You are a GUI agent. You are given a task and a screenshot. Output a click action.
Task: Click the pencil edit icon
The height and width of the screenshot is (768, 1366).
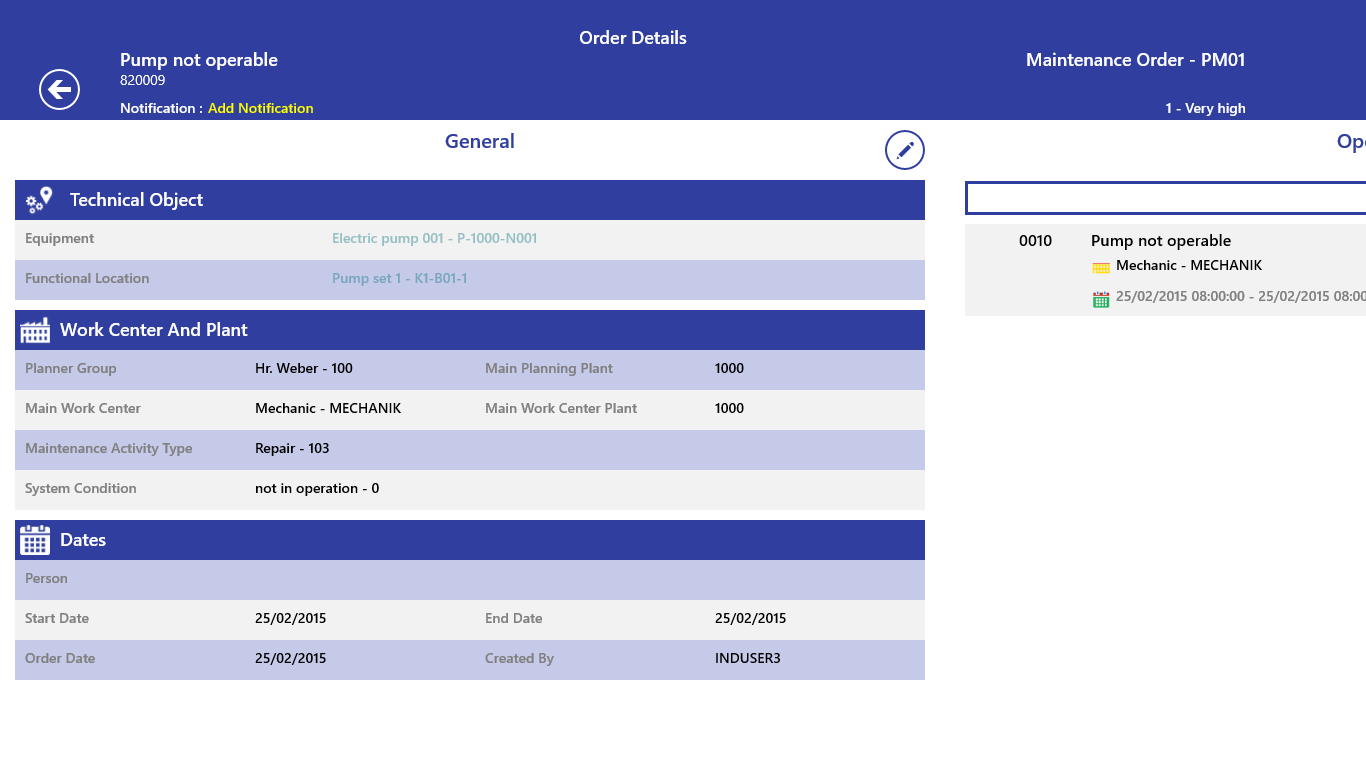point(905,150)
